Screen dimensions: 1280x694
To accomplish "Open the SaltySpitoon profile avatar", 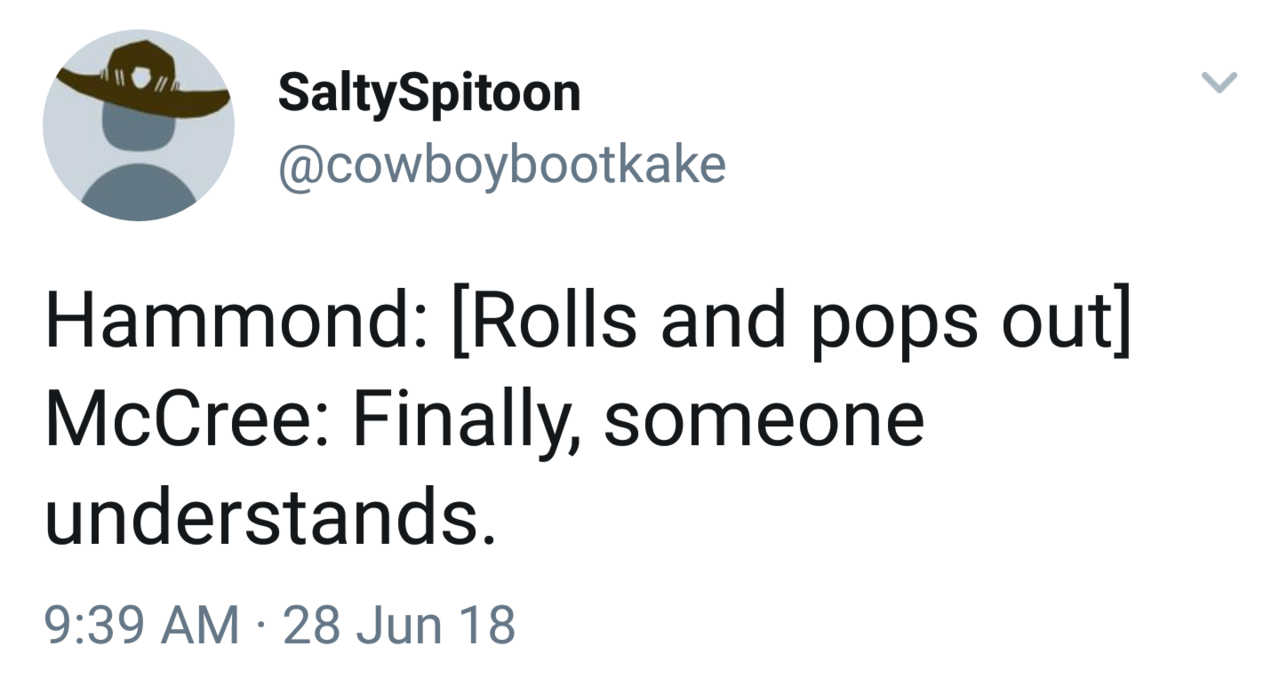I will click(138, 125).
